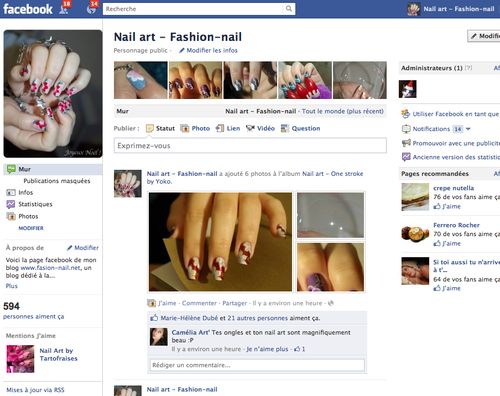Click the Utiliser Facebook en tant que icon

tap(406, 114)
